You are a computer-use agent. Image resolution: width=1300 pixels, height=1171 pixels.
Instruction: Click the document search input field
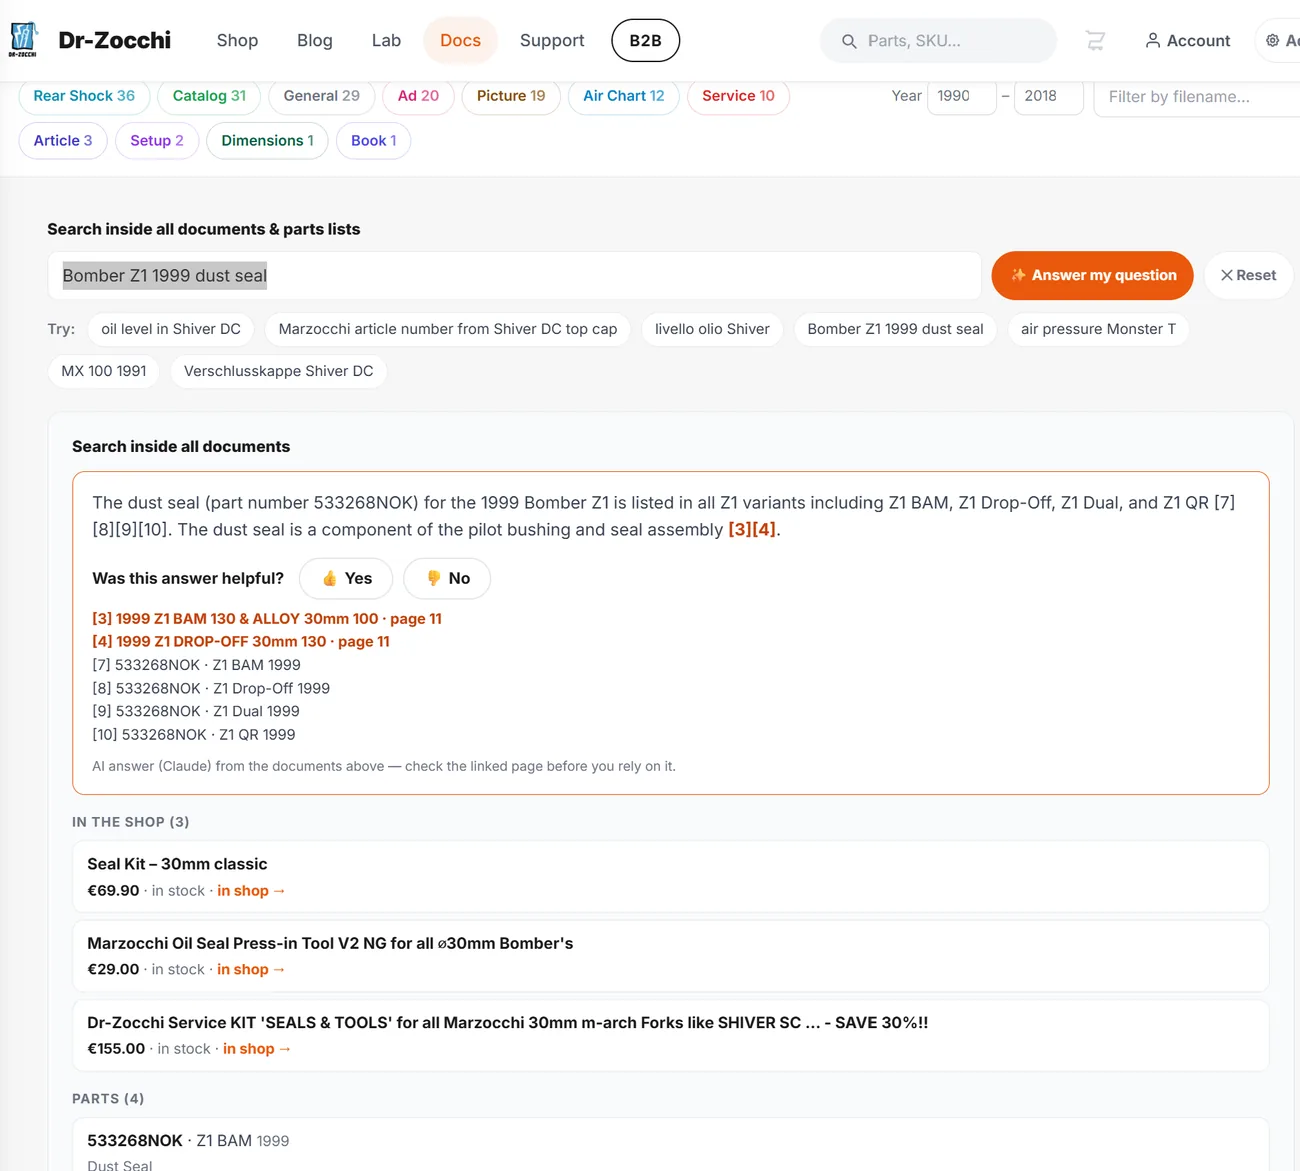(514, 275)
